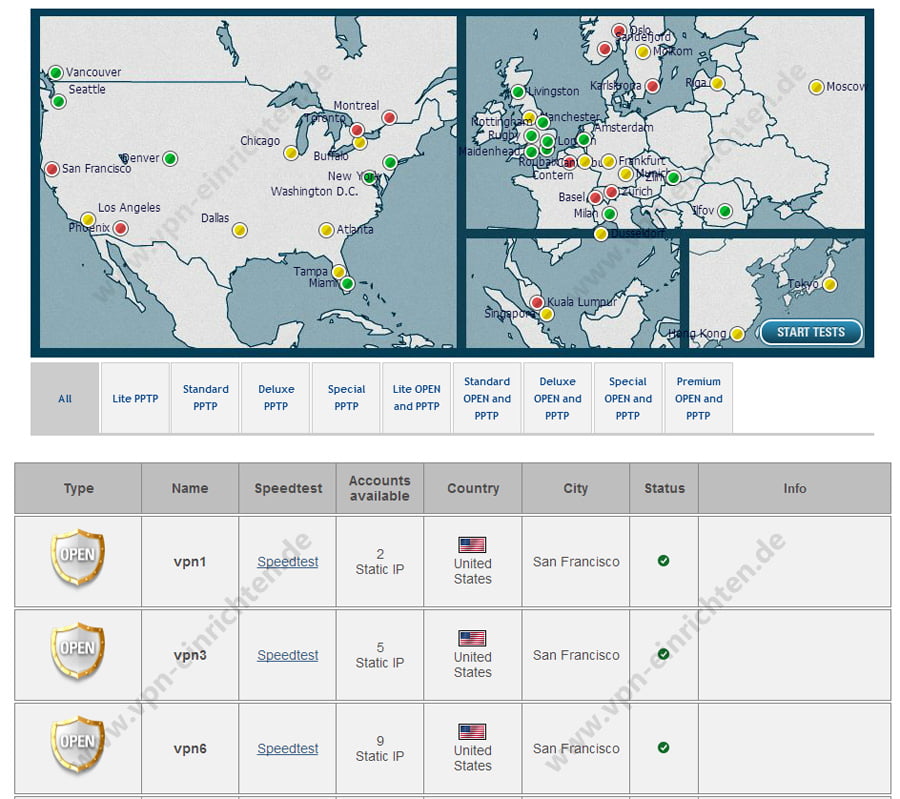Select the Dallas yellow map marker
The image size is (900, 799).
click(239, 230)
